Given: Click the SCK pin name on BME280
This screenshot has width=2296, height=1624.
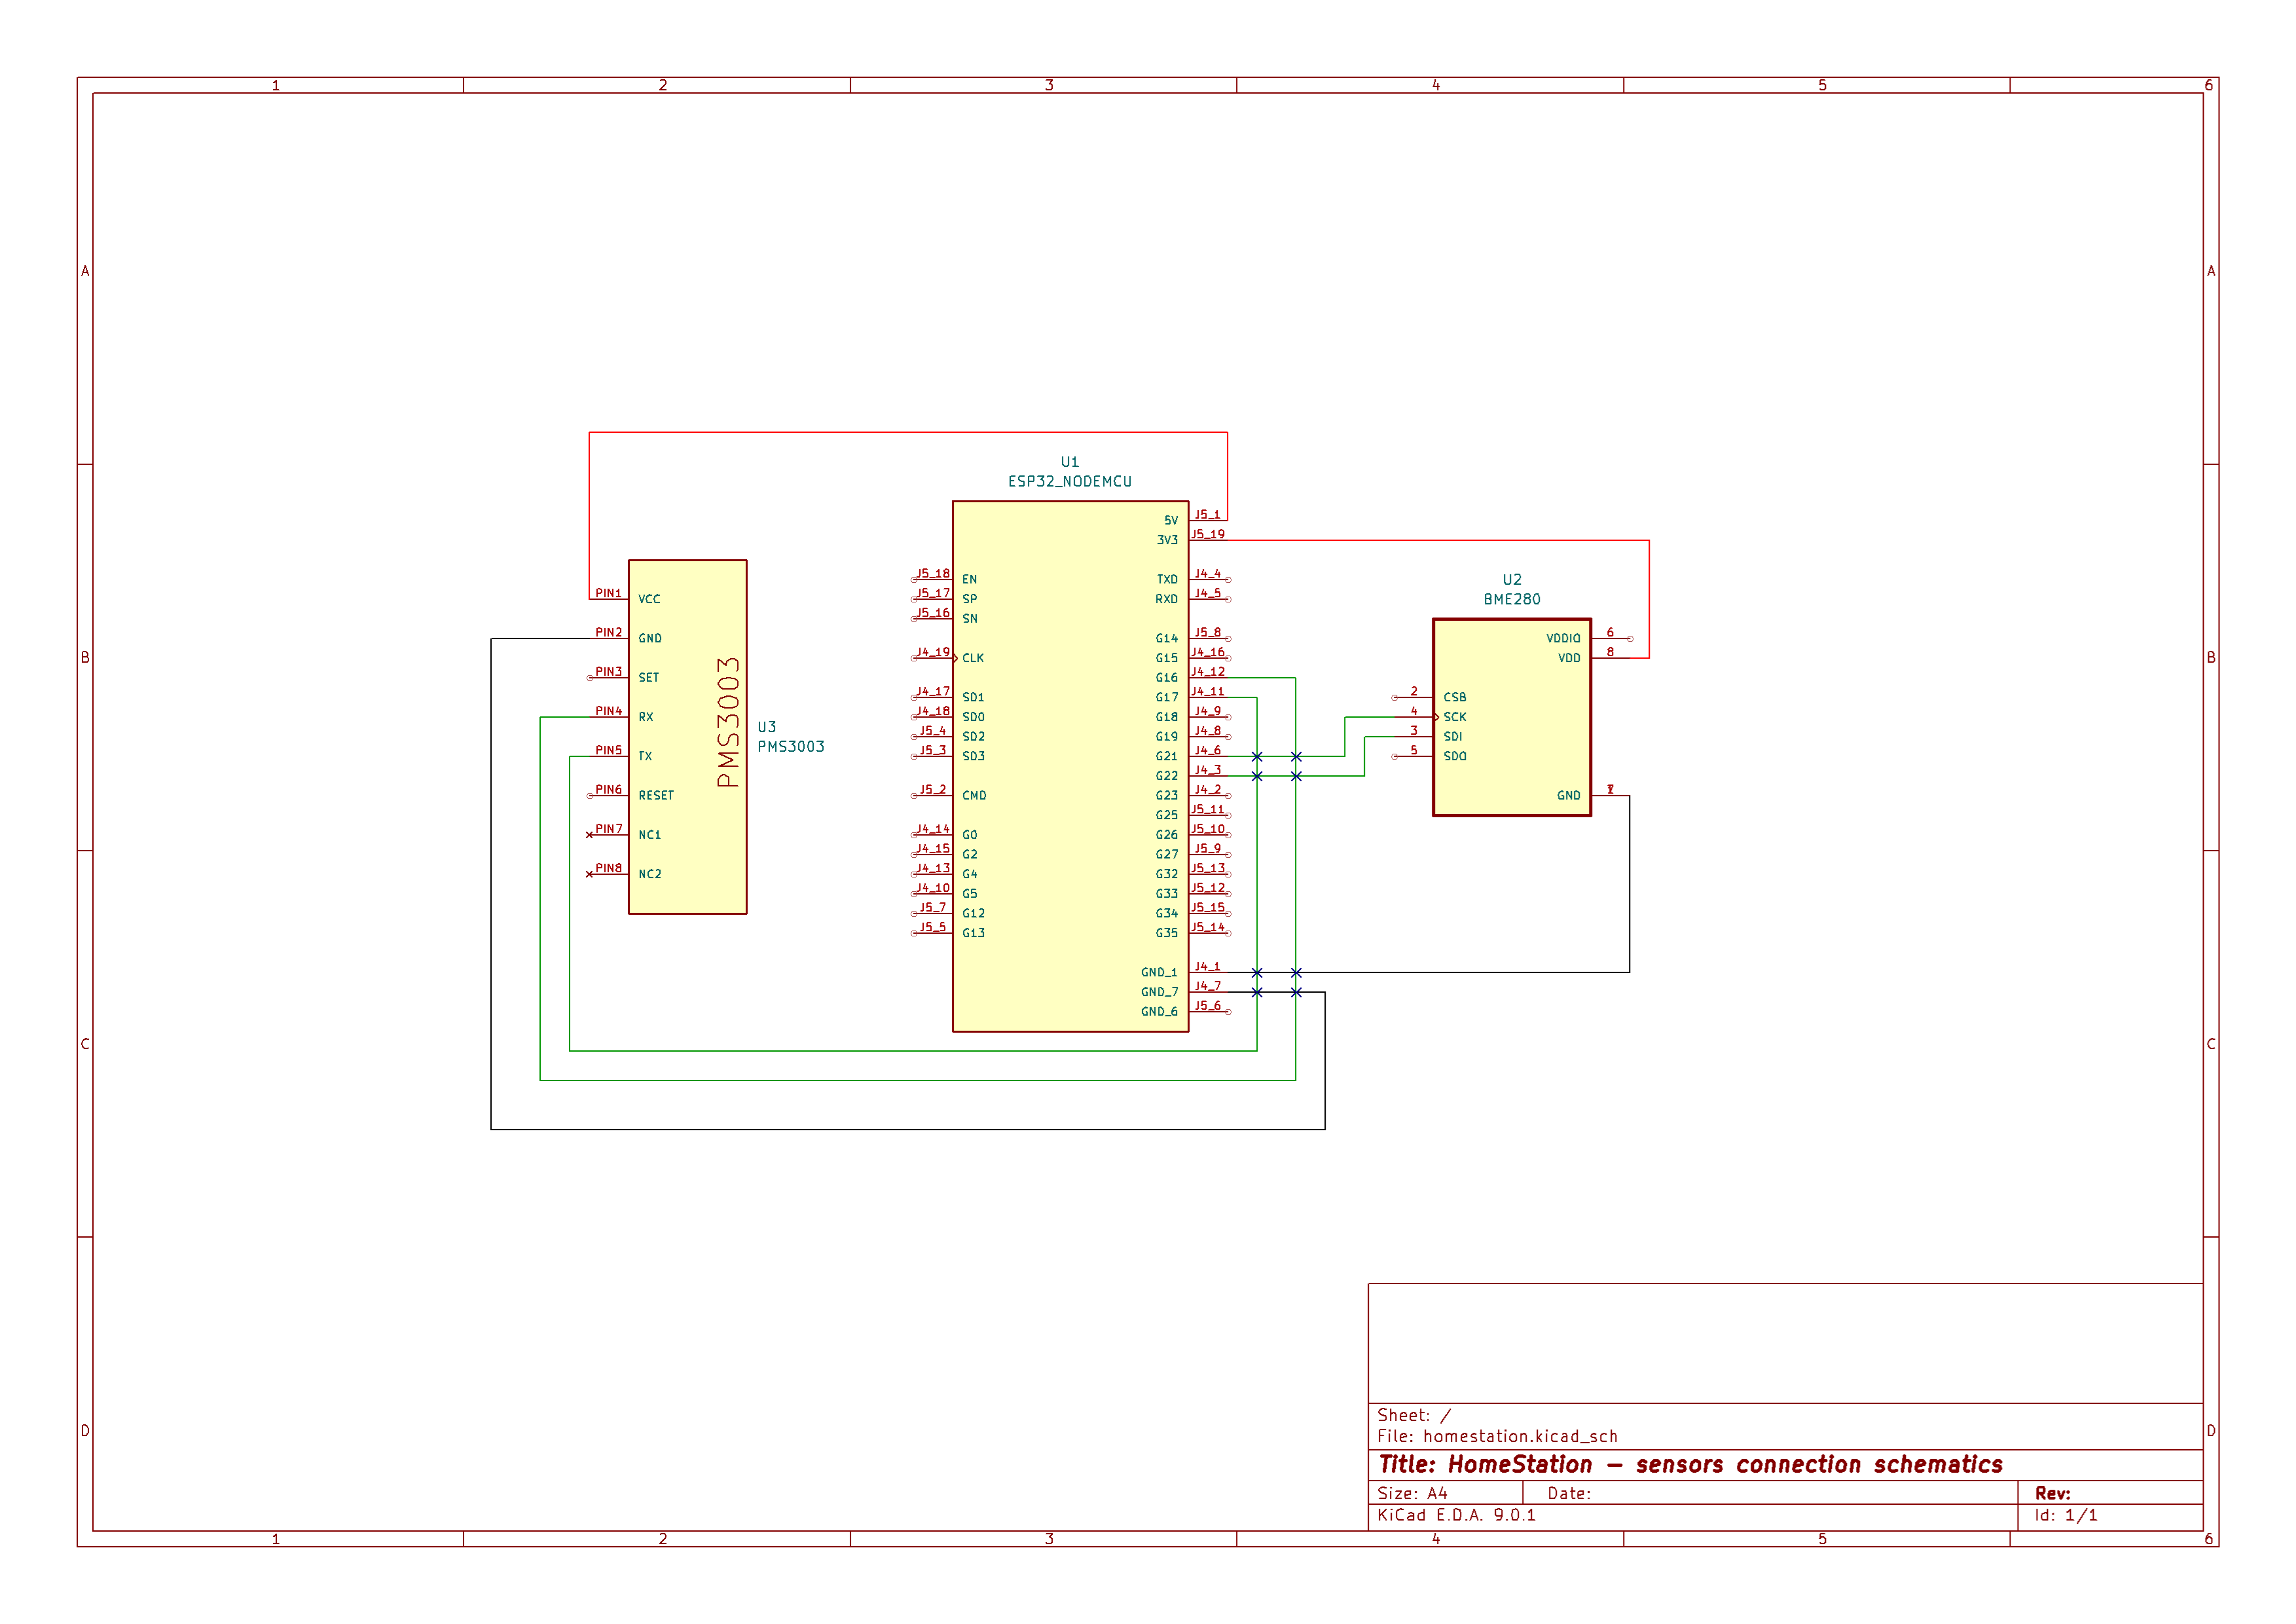Looking at the screenshot, I should click(x=1454, y=717).
